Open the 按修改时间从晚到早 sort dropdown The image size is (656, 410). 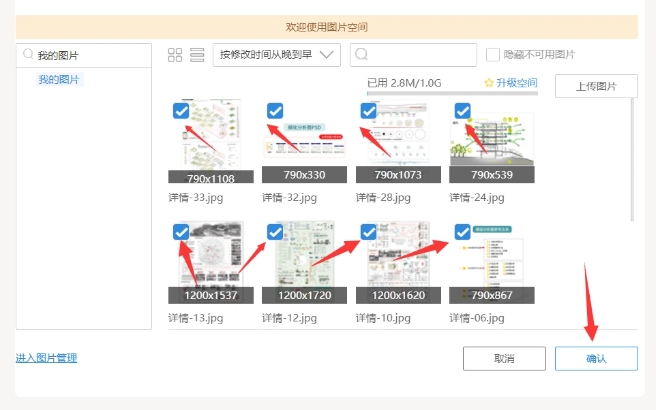[277, 55]
